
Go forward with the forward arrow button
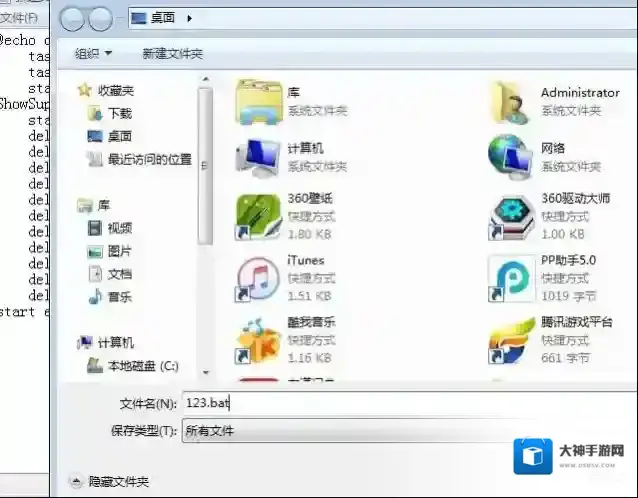click(100, 19)
